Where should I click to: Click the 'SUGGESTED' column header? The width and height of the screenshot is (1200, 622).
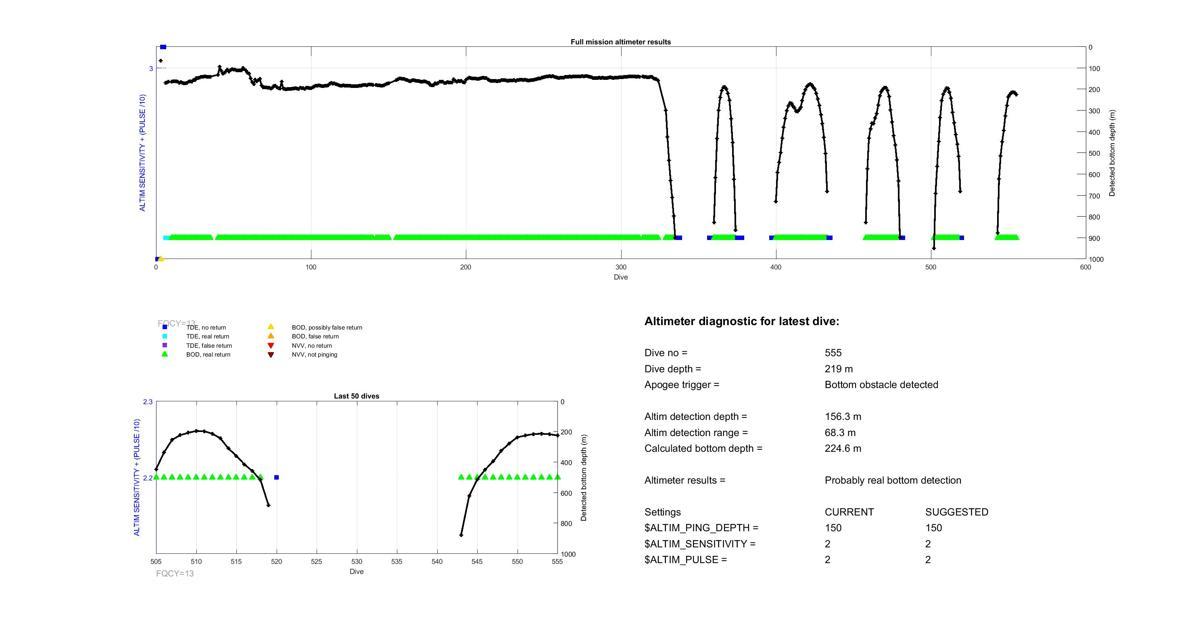(x=956, y=513)
